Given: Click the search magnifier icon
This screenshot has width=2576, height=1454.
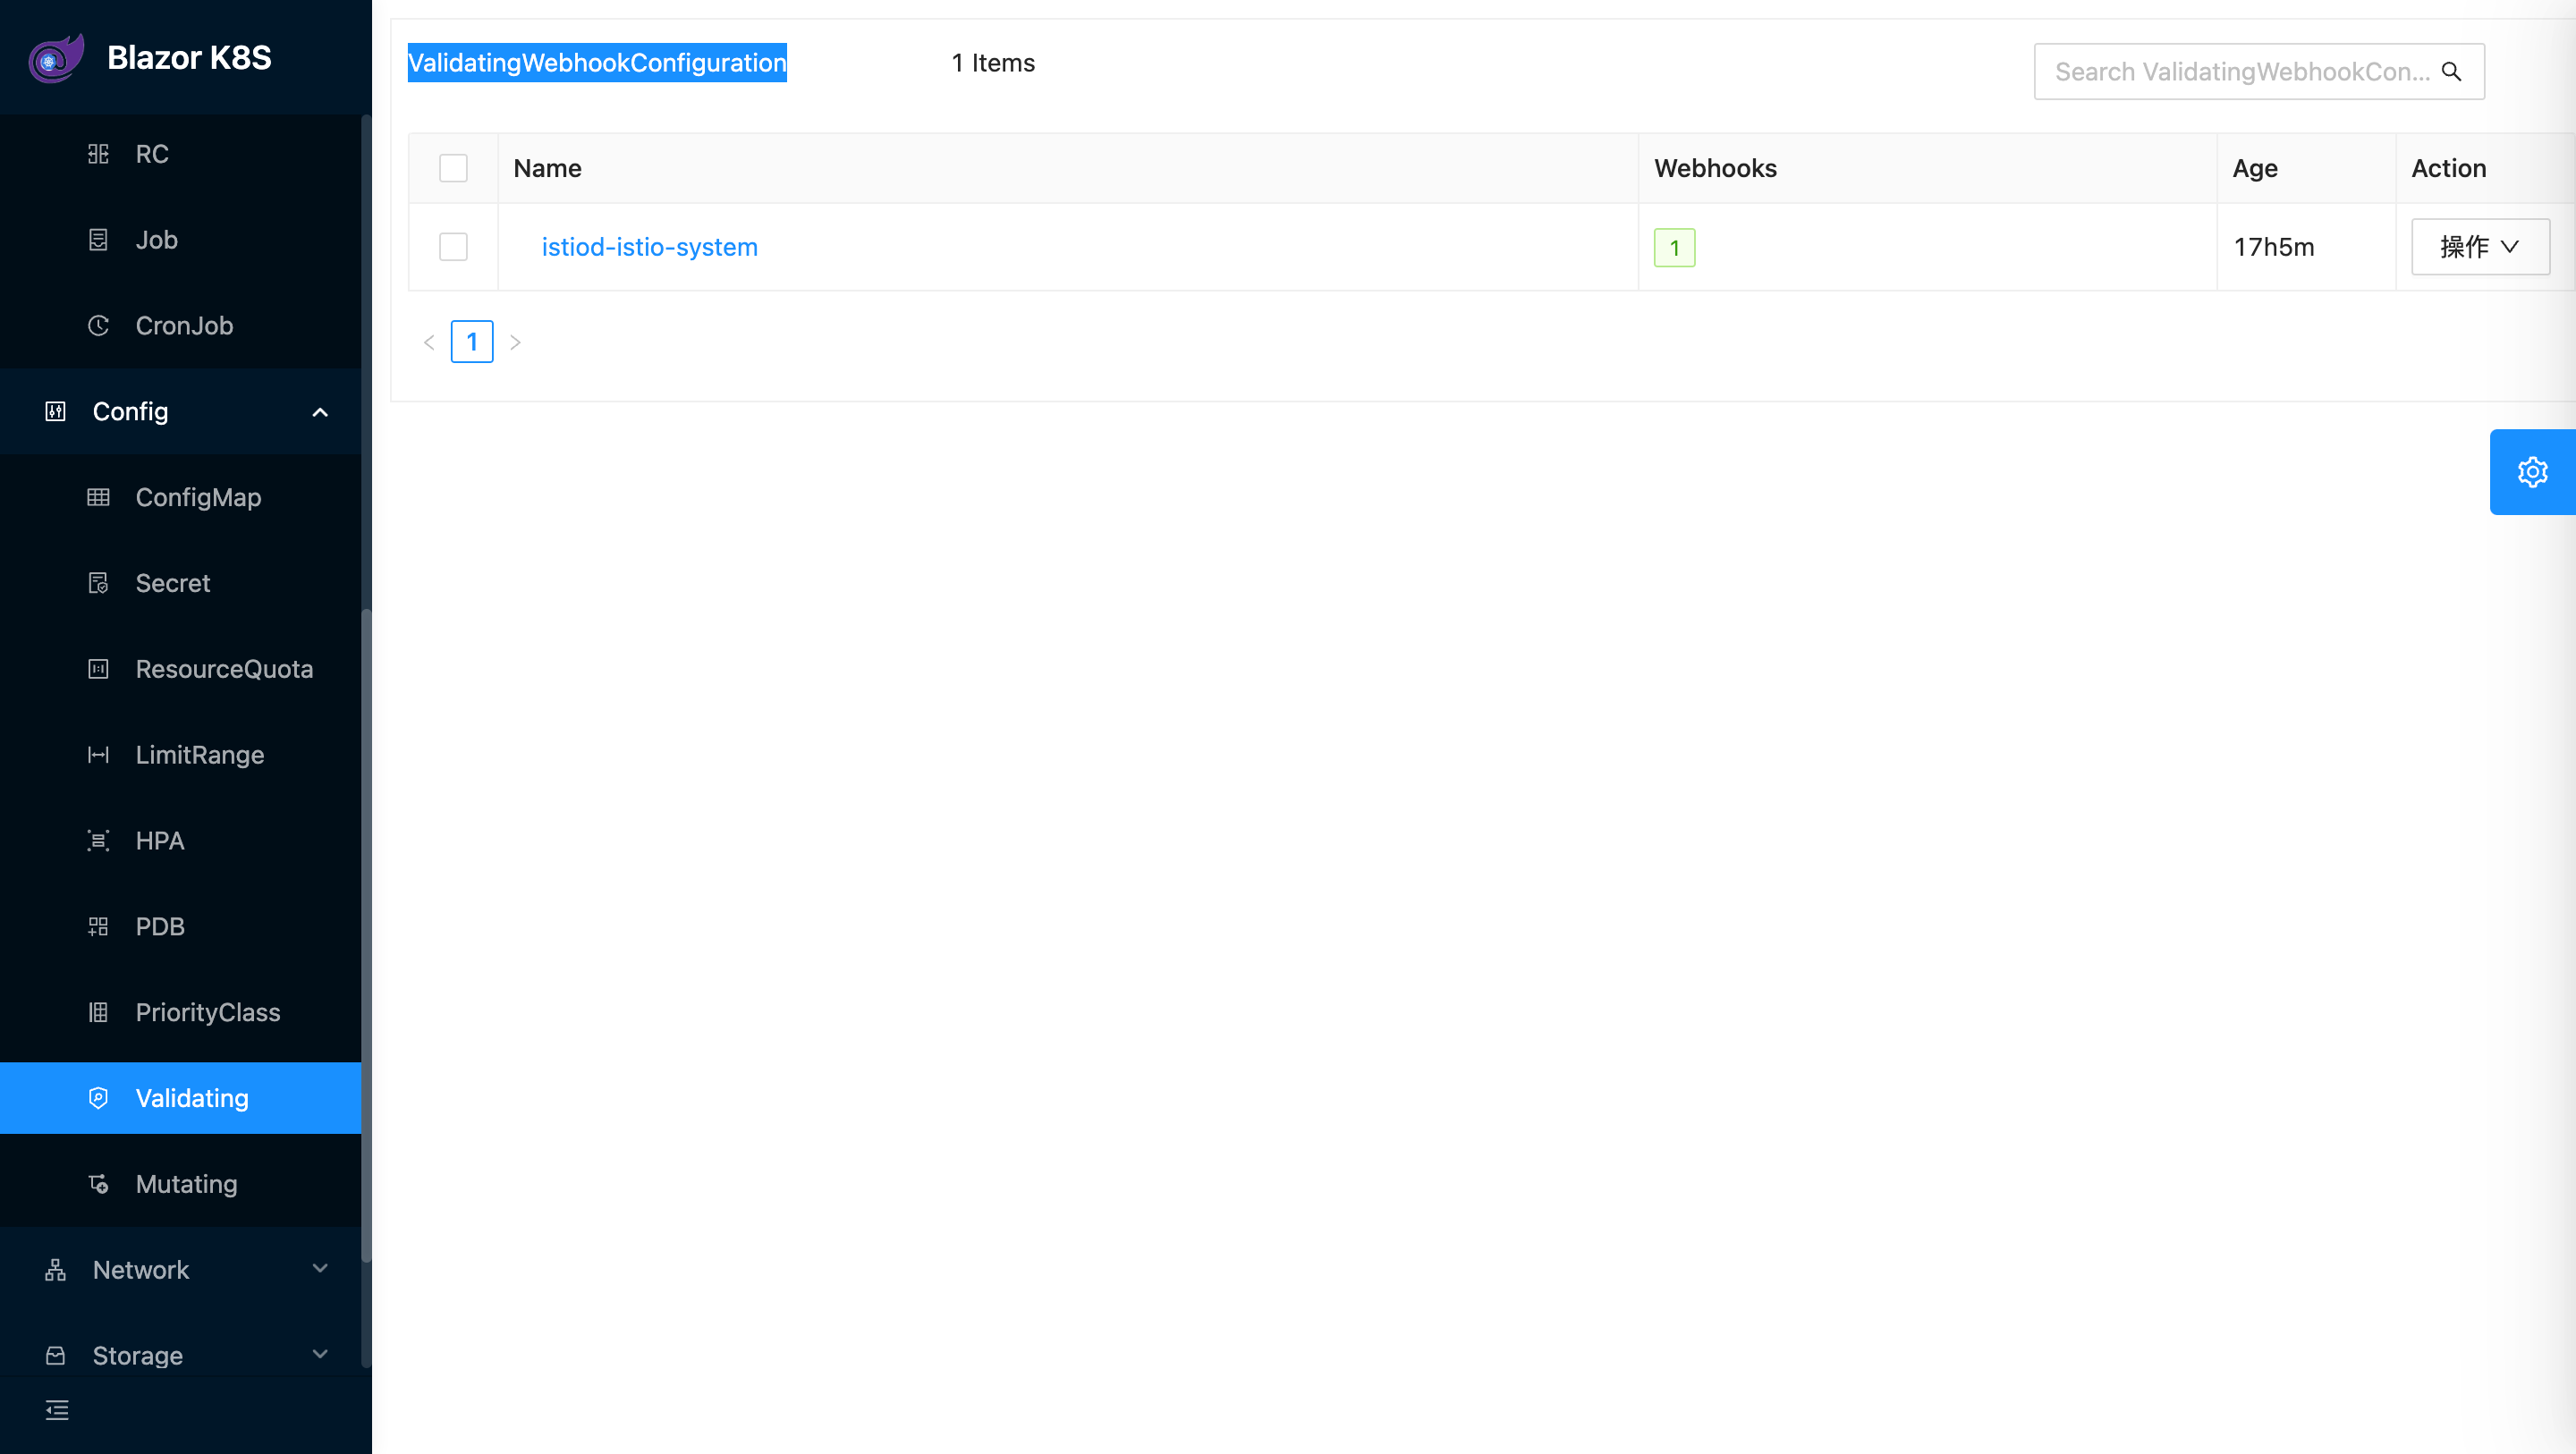Looking at the screenshot, I should [x=2451, y=72].
